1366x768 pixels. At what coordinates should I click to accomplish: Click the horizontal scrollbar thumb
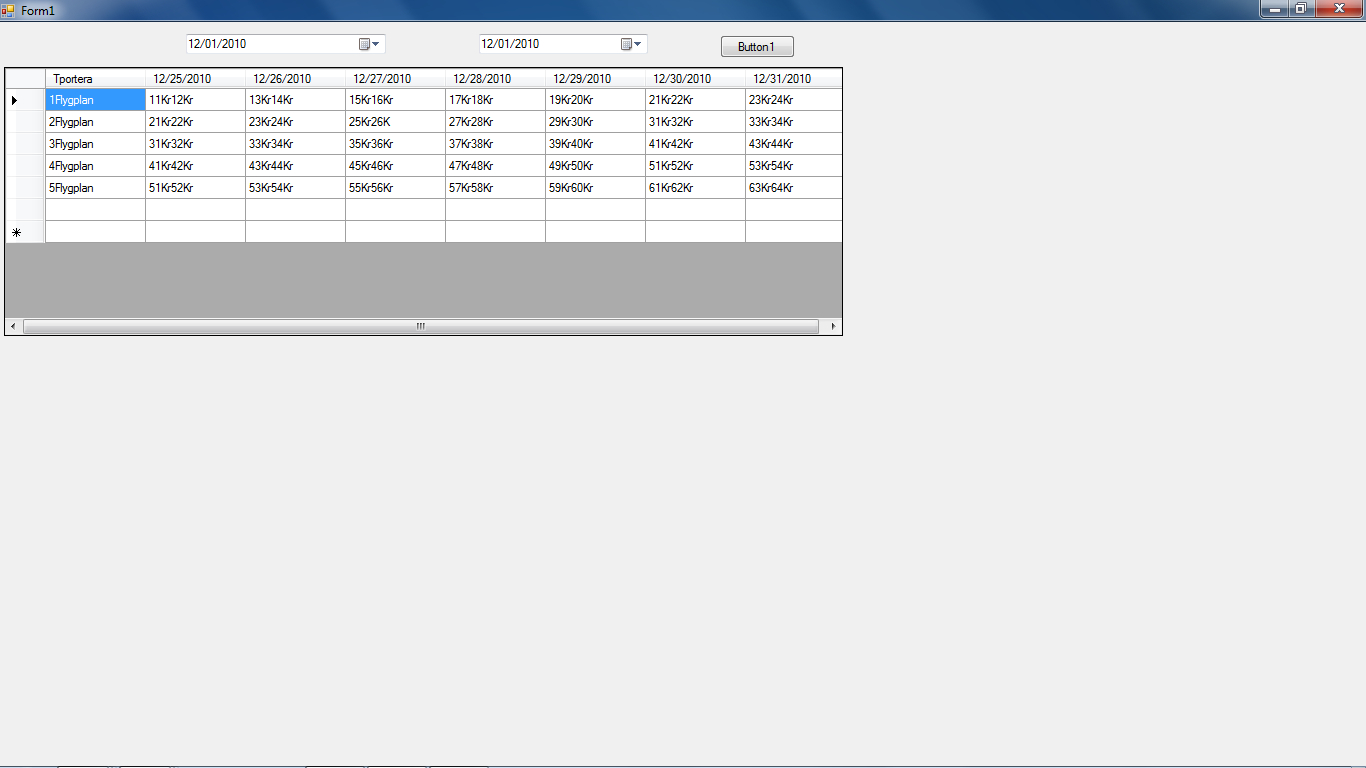click(420, 326)
